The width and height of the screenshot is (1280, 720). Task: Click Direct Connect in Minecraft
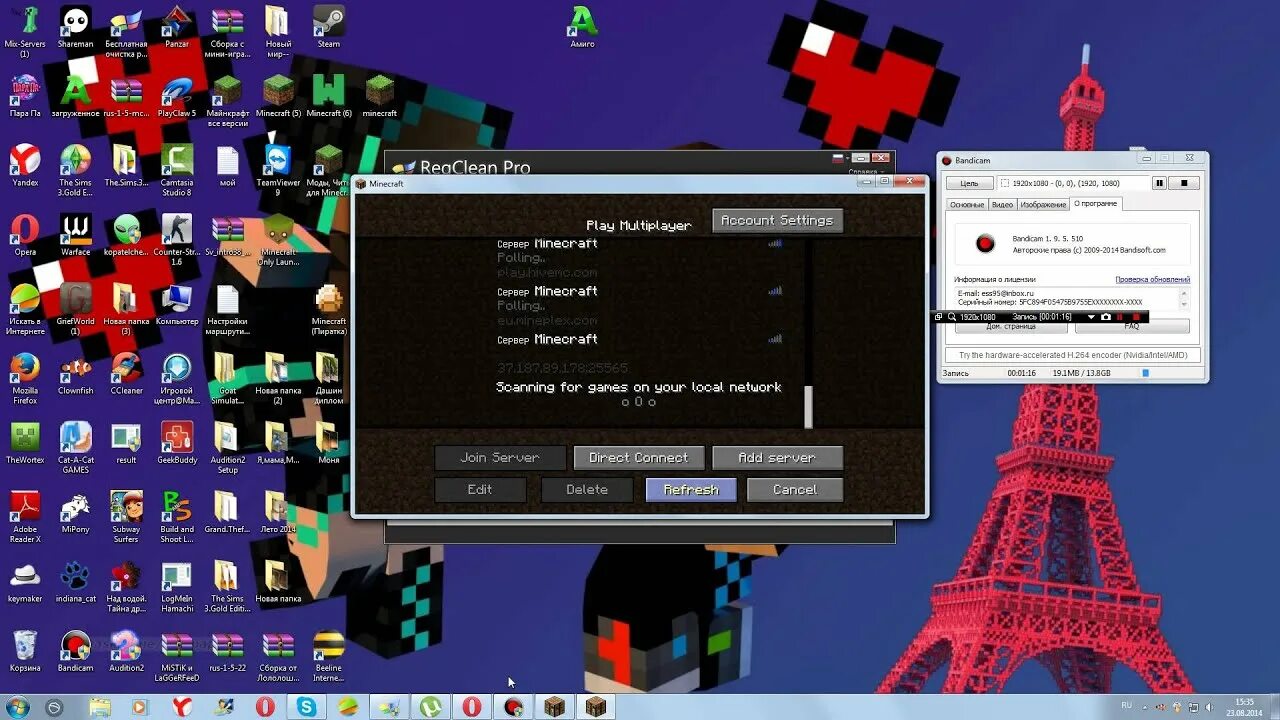[x=639, y=458]
